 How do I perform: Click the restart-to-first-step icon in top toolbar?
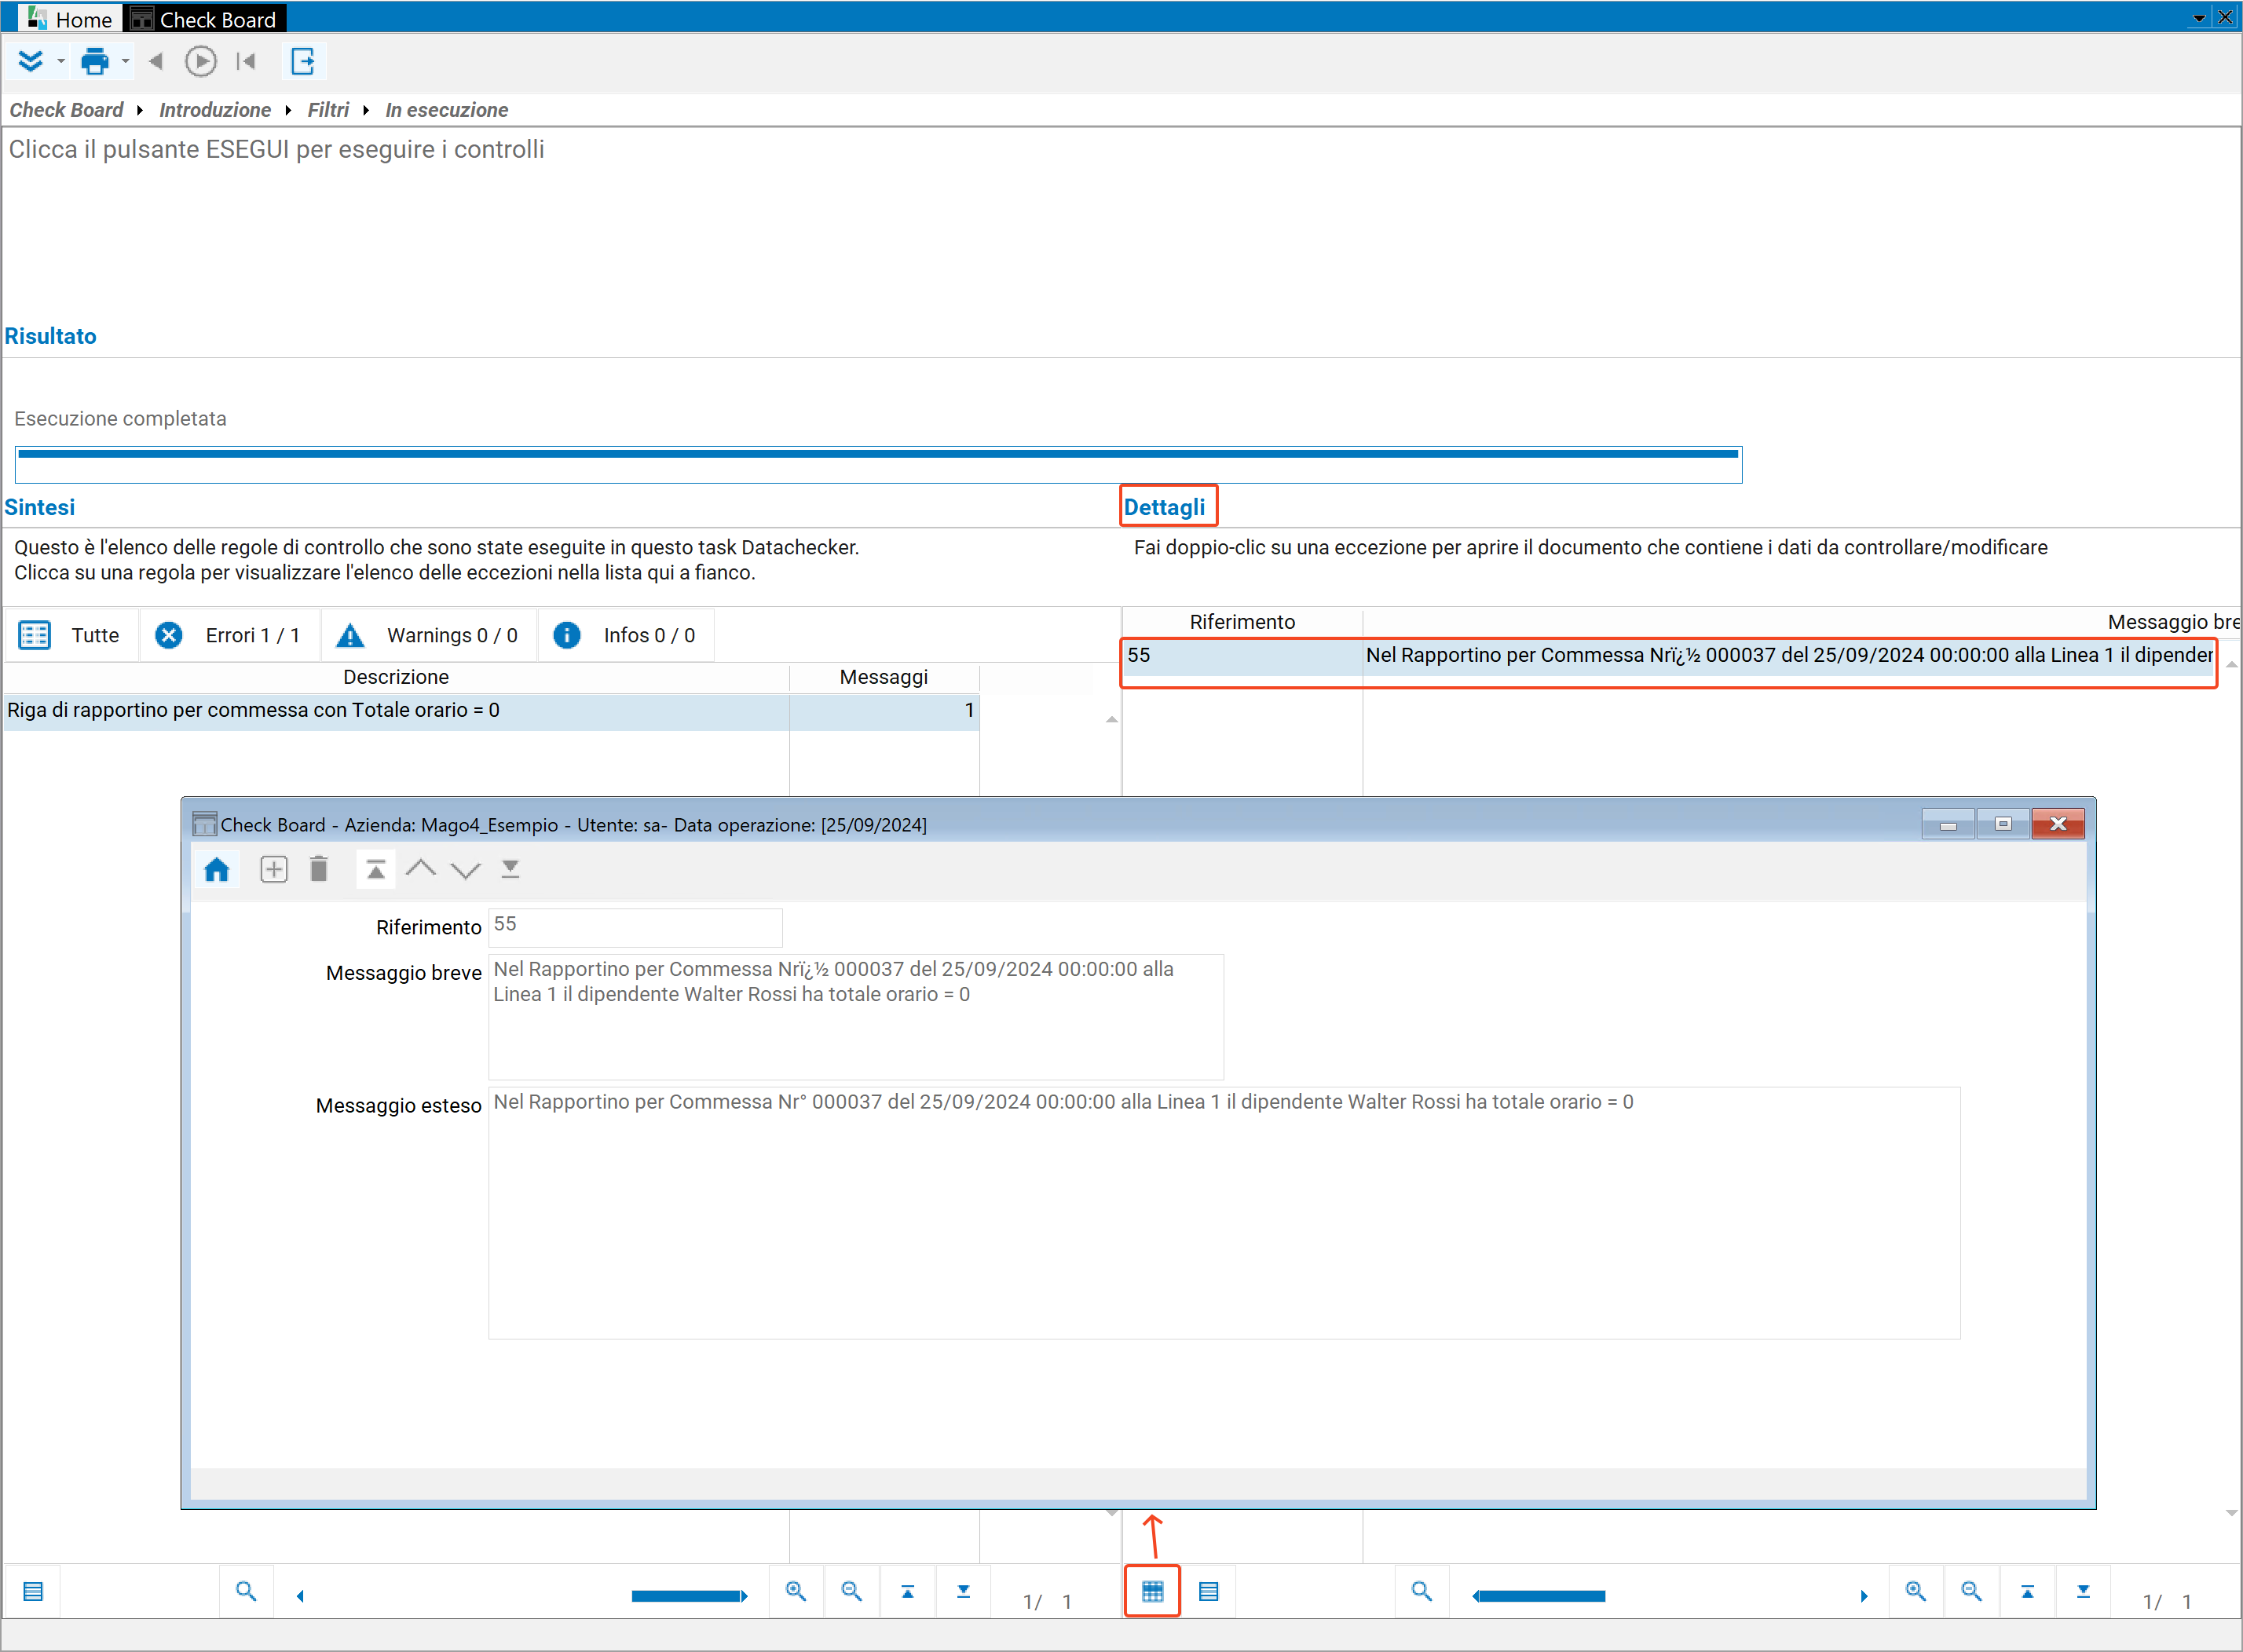(x=246, y=61)
